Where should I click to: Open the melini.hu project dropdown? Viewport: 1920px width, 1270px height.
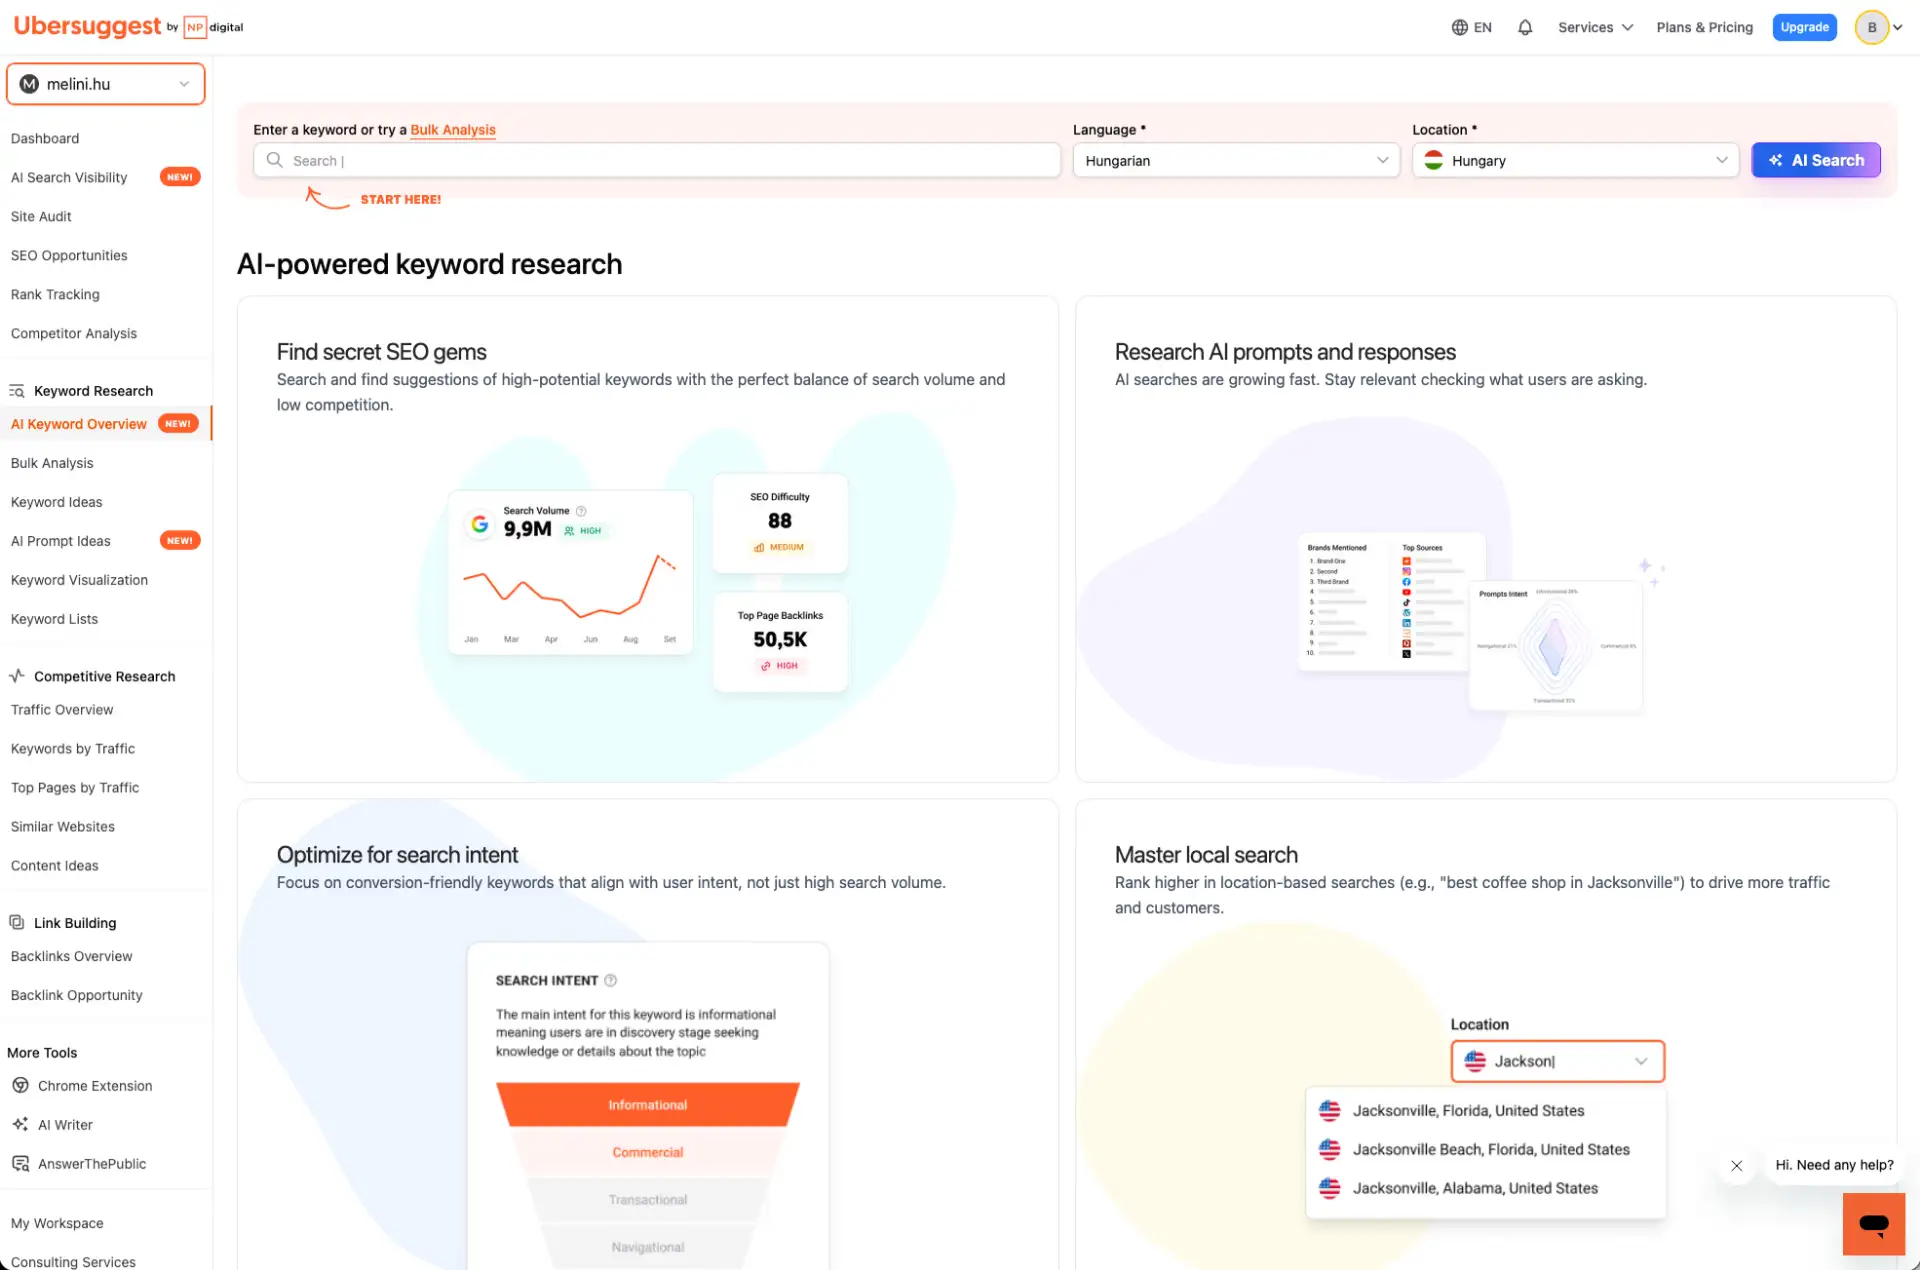pos(105,84)
